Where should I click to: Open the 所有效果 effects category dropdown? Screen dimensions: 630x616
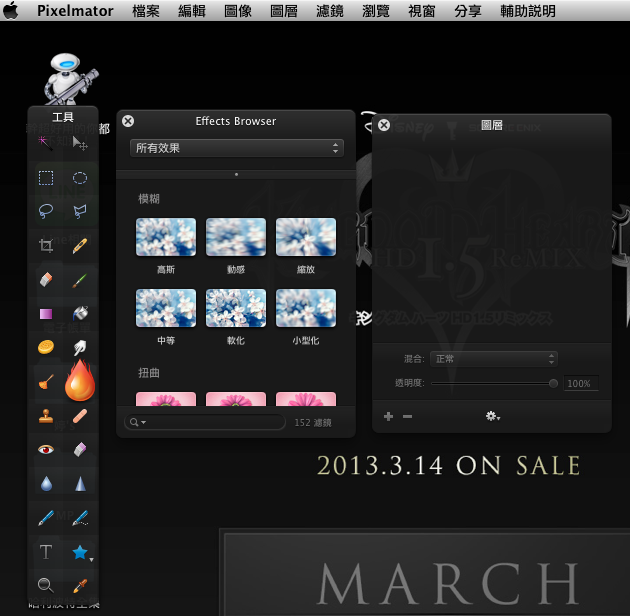[237, 148]
